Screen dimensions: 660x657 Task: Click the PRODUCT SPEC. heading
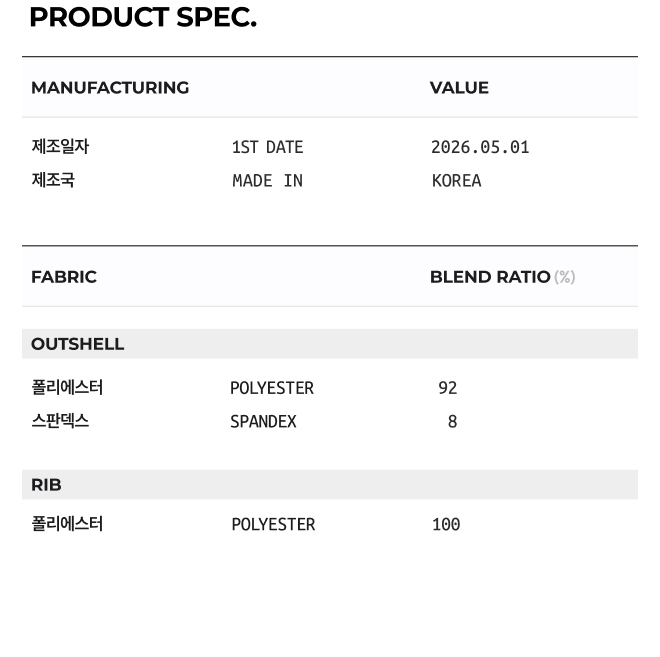pyautogui.click(x=143, y=18)
